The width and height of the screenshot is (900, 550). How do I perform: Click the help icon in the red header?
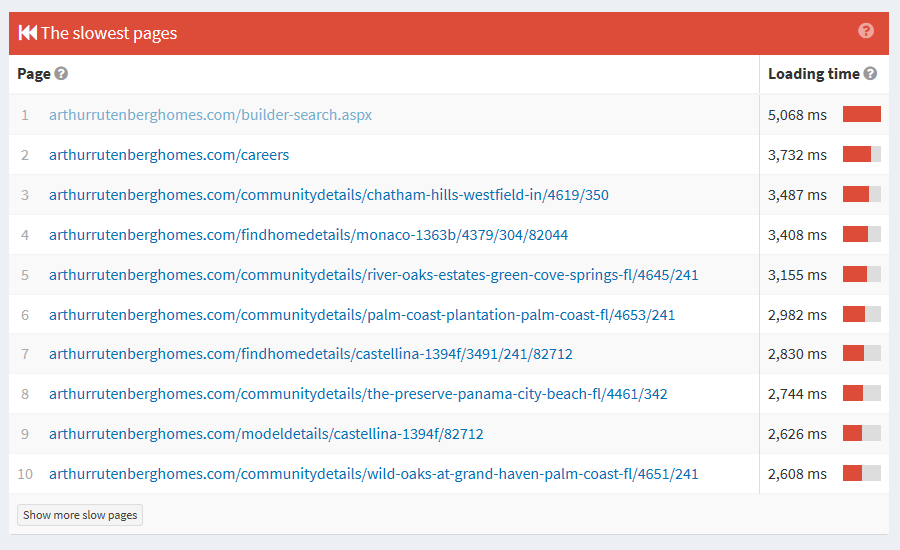tap(866, 31)
